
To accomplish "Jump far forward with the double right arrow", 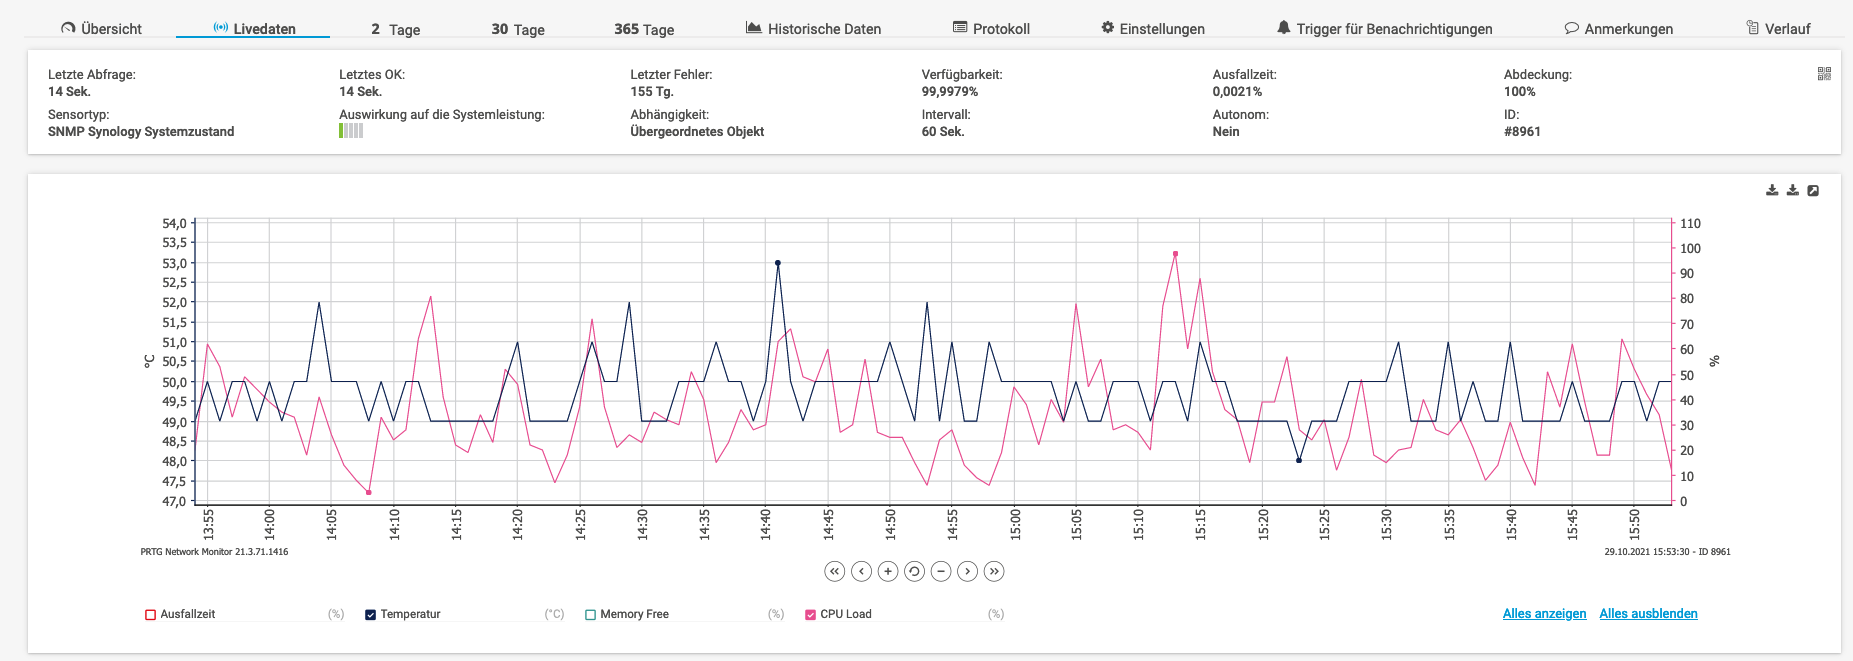I will pos(994,571).
